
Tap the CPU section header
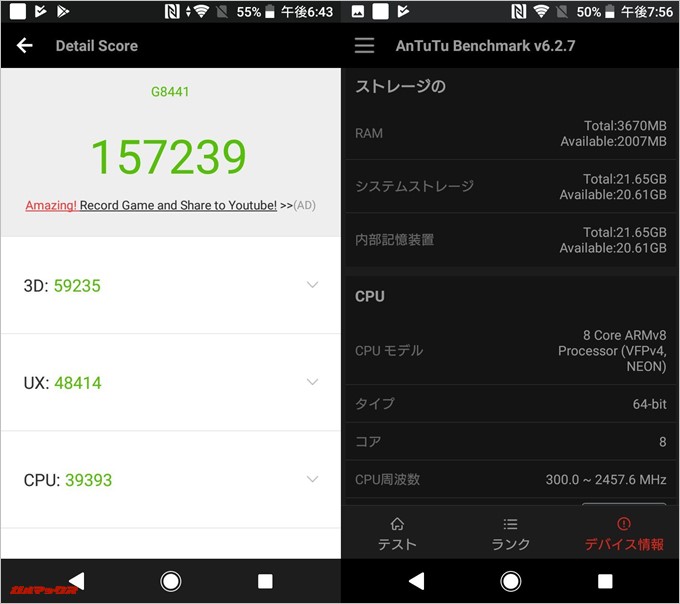pos(369,297)
